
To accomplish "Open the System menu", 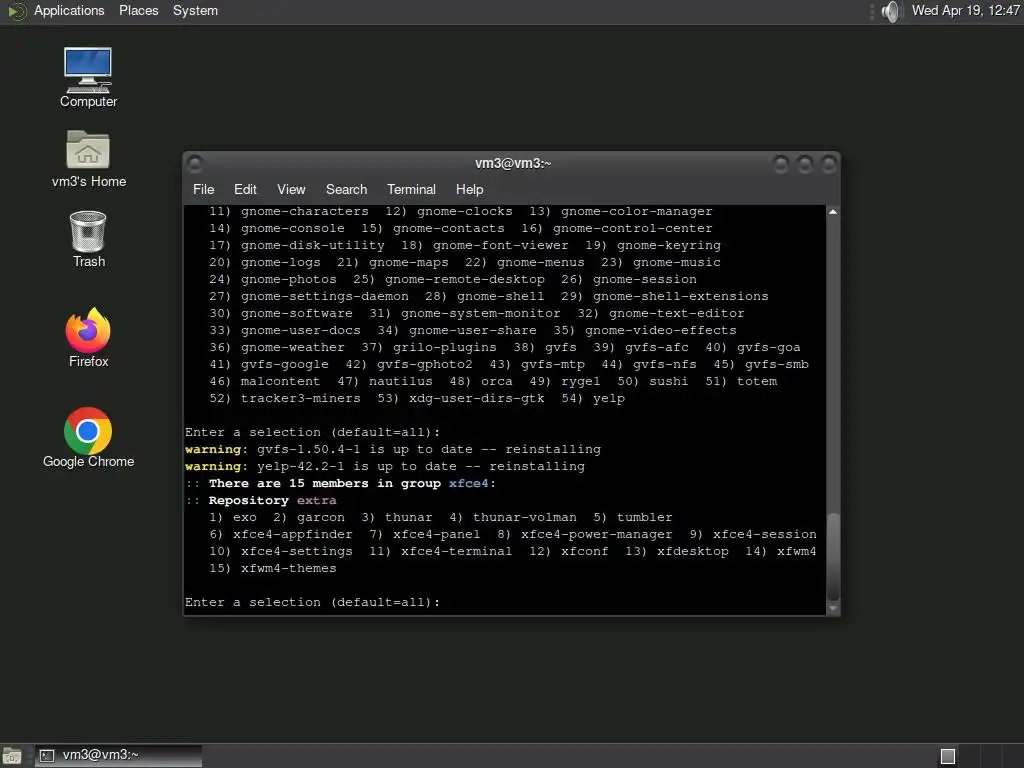I will tap(195, 11).
